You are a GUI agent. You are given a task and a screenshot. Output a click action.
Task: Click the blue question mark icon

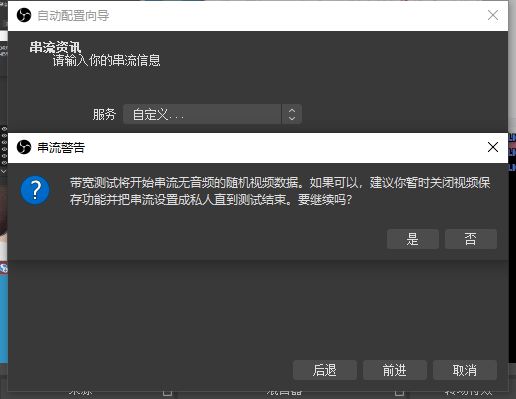point(35,190)
